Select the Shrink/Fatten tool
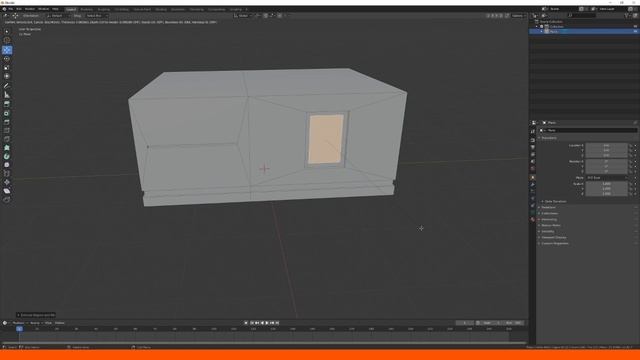The height and width of the screenshot is (360, 640). pyautogui.click(x=7, y=182)
